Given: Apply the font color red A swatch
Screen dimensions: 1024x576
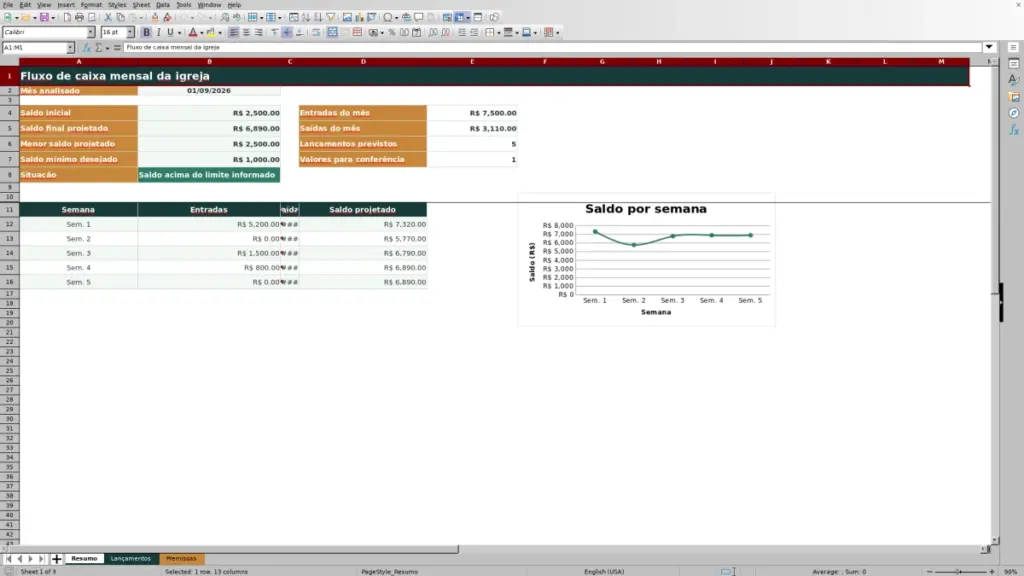Looking at the screenshot, I should (193, 33).
